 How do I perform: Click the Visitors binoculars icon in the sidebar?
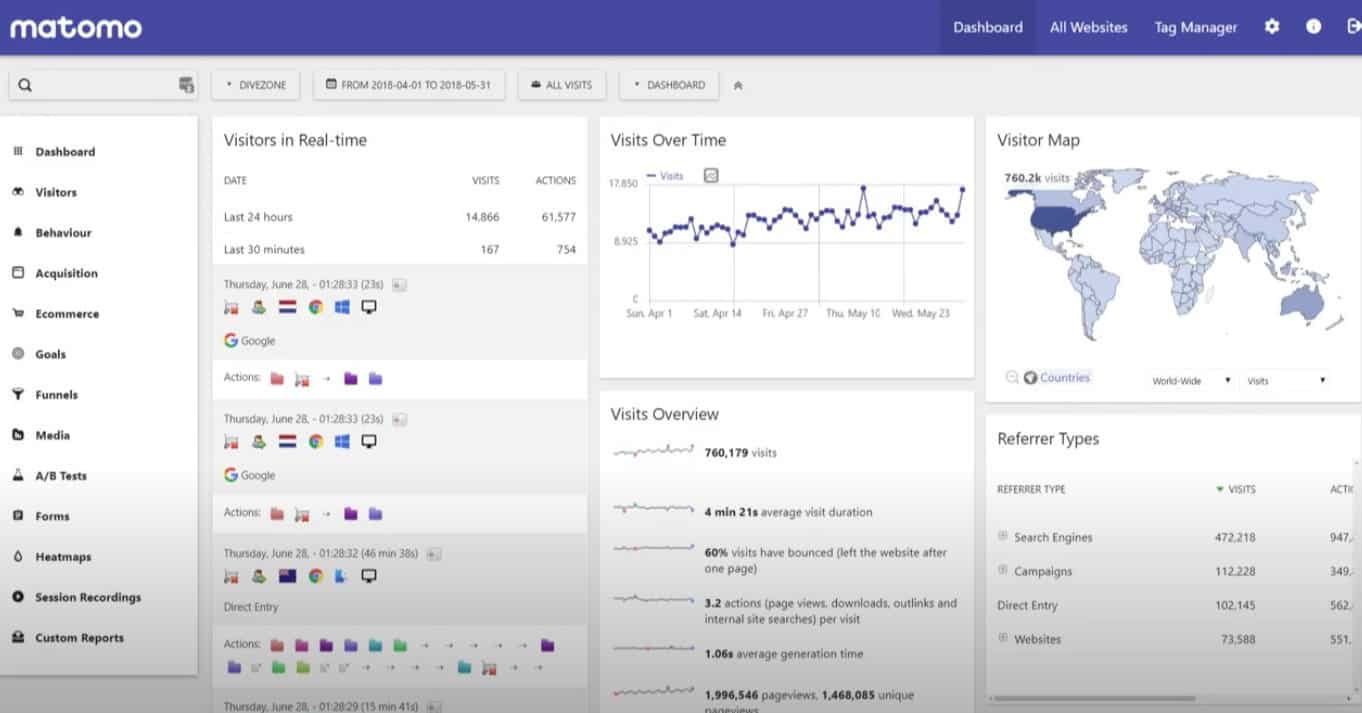click(x=18, y=192)
